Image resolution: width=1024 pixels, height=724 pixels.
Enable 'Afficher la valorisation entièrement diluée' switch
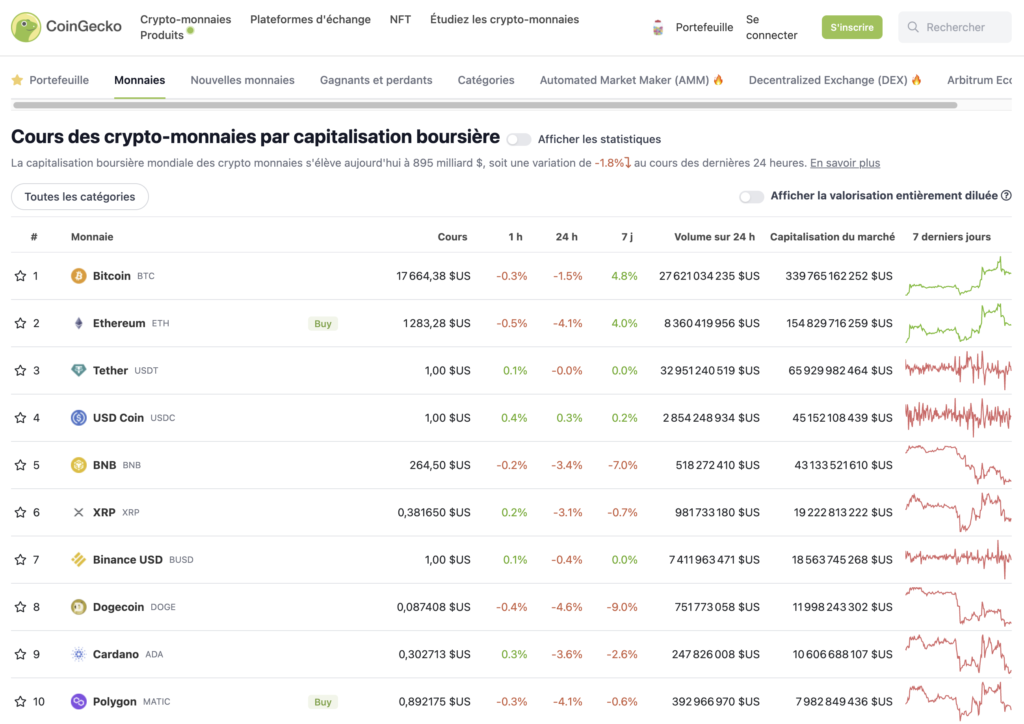[751, 197]
